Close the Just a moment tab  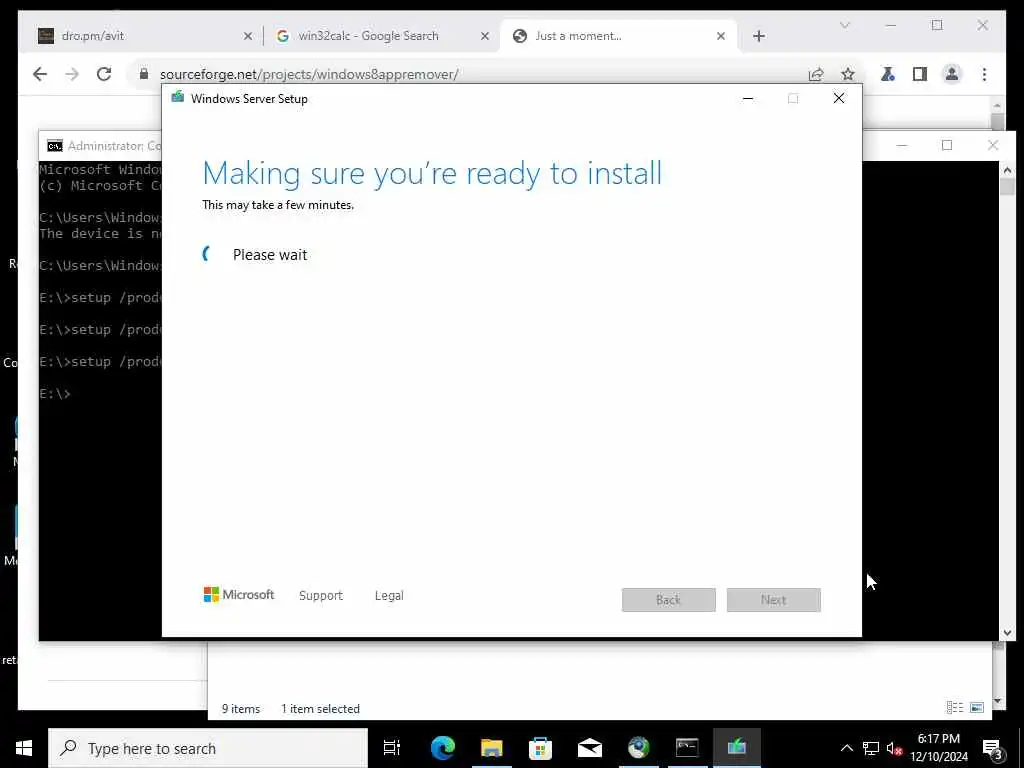(x=721, y=37)
